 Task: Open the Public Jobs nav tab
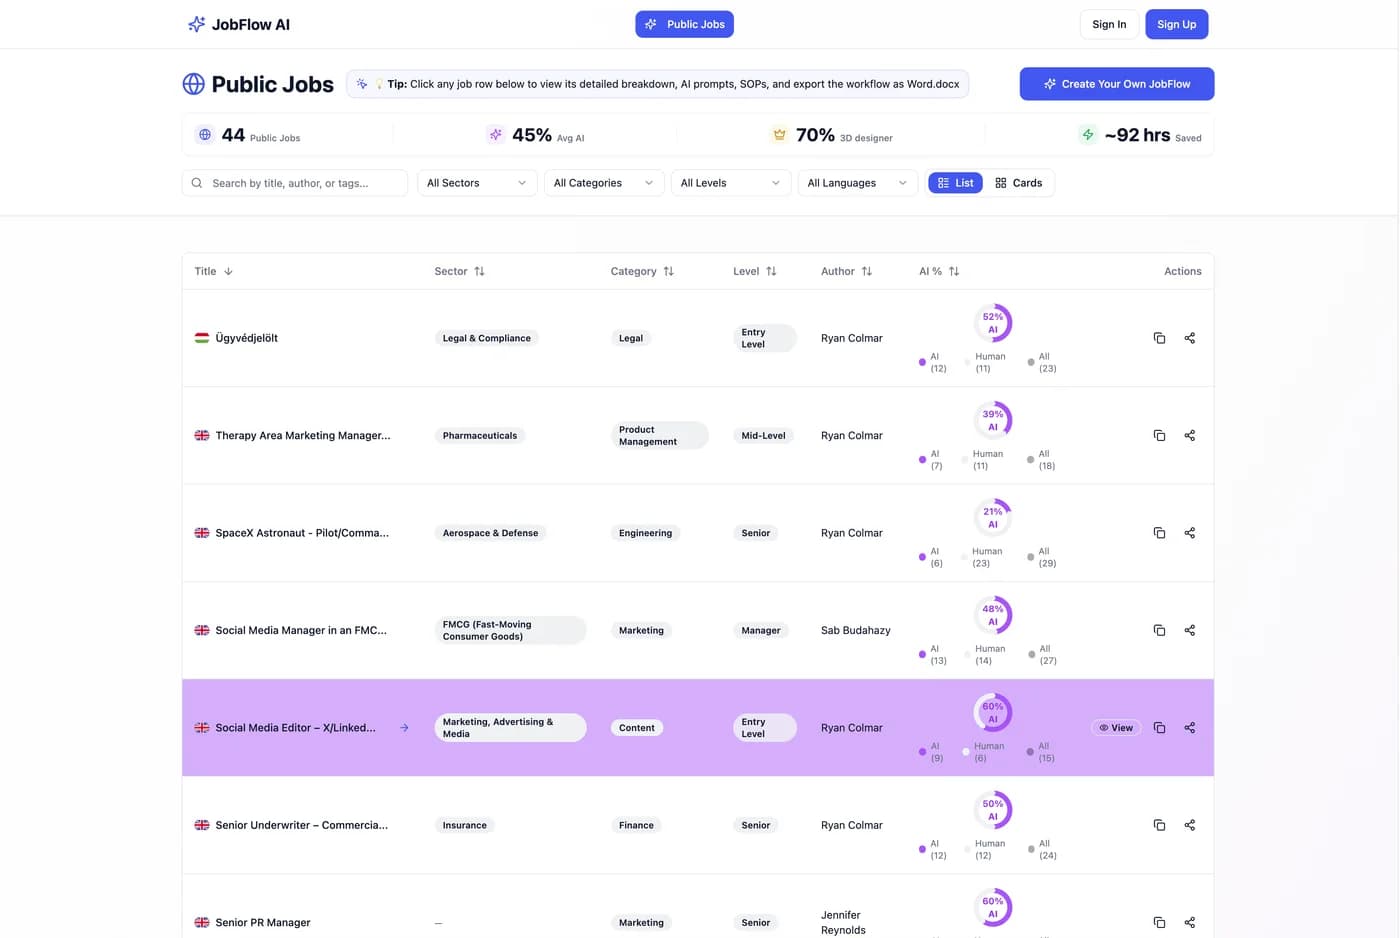point(684,24)
